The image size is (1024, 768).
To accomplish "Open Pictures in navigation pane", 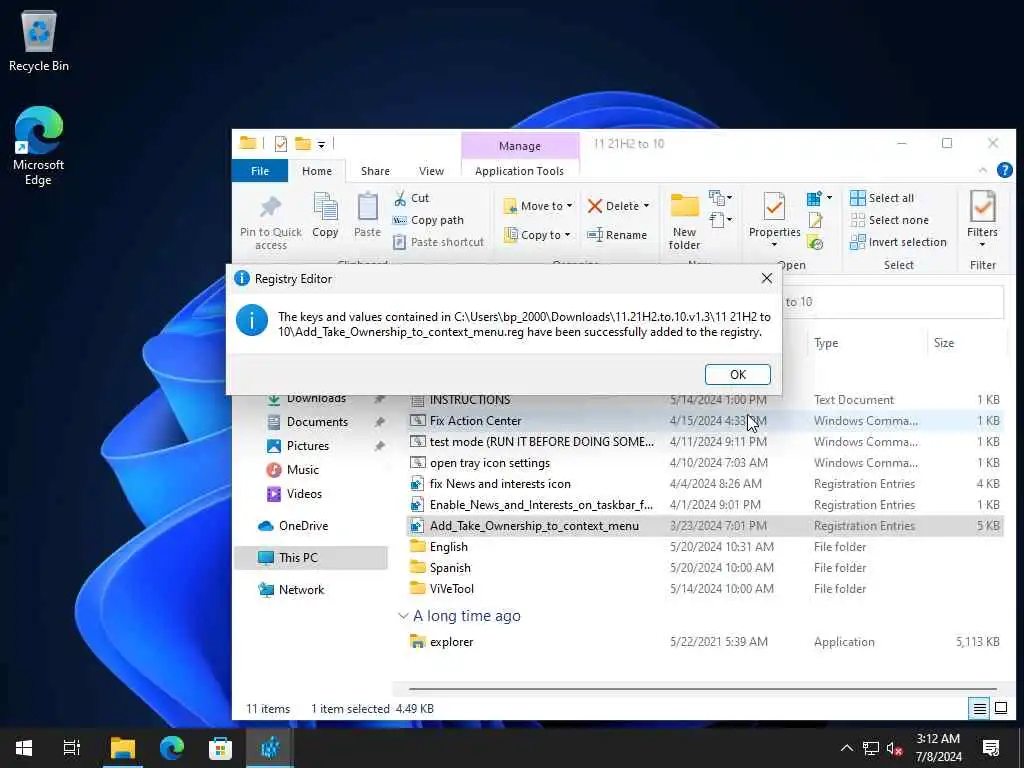I will pyautogui.click(x=307, y=445).
